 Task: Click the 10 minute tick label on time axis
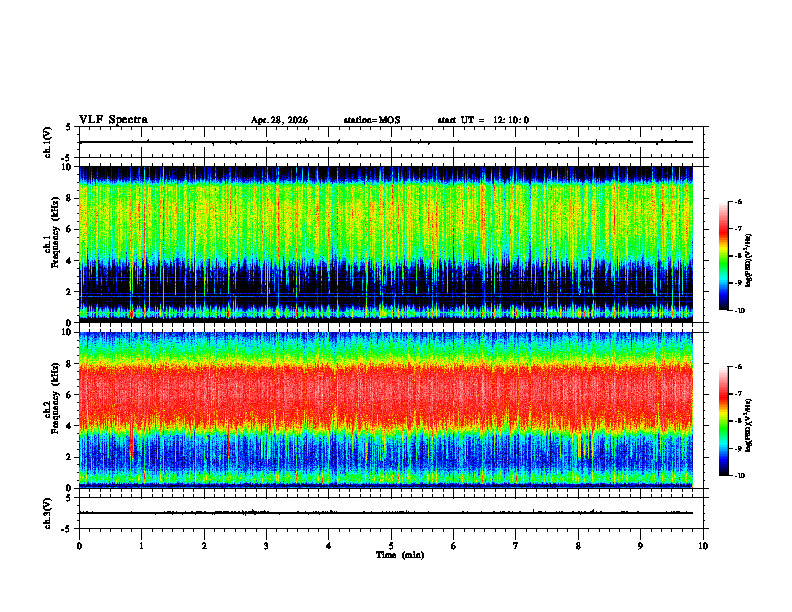(x=703, y=546)
